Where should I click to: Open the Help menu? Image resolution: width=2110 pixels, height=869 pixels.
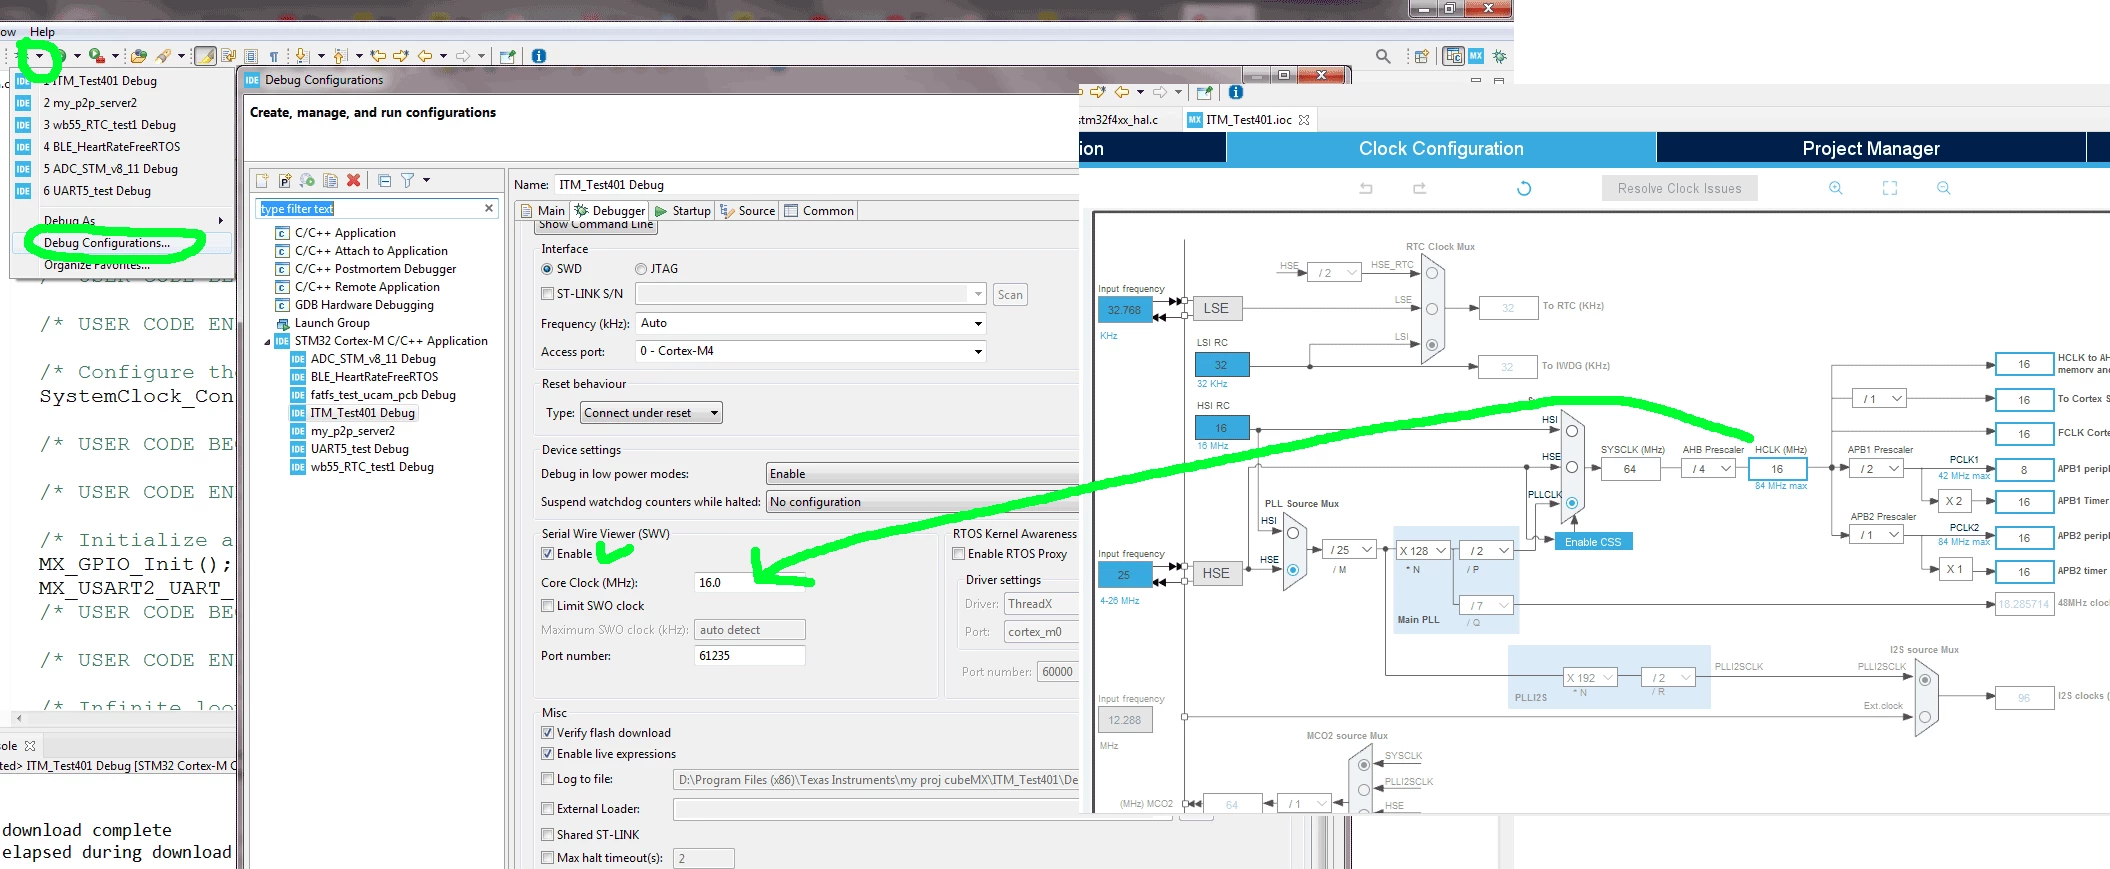tap(42, 32)
